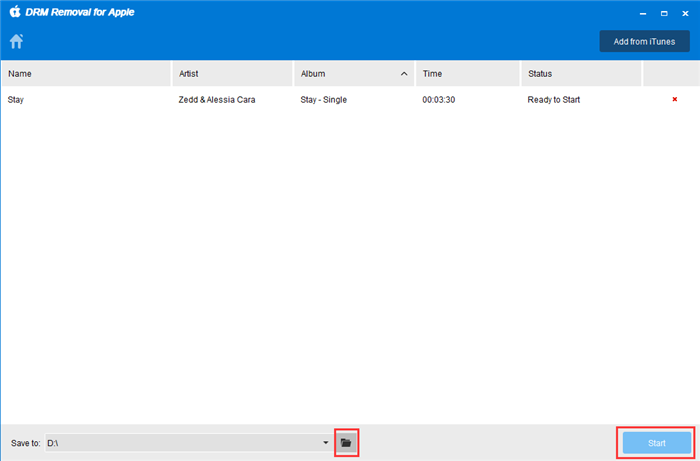Viewport: 700px width, 461px height.
Task: Click the D:\ save path field
Action: point(180,442)
